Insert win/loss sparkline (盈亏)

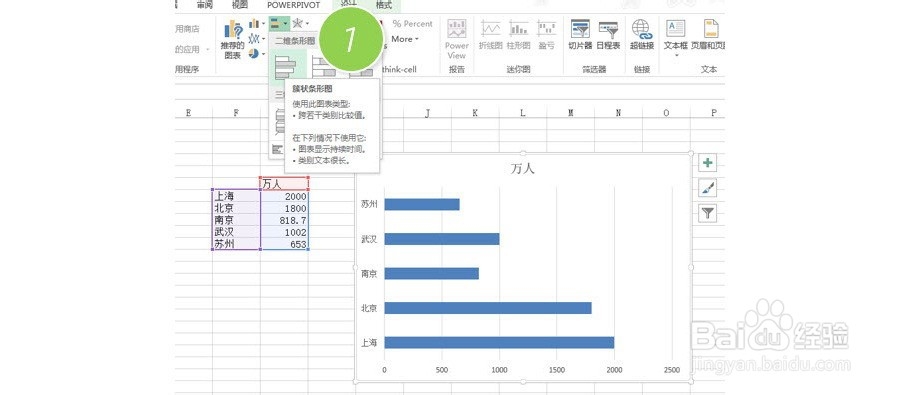click(546, 34)
